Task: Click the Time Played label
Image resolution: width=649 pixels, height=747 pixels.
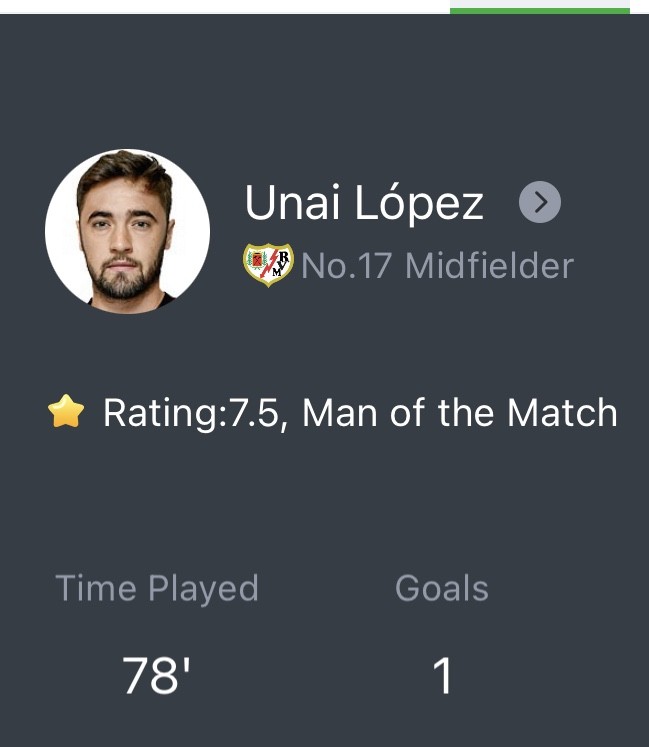Action: click(x=157, y=588)
